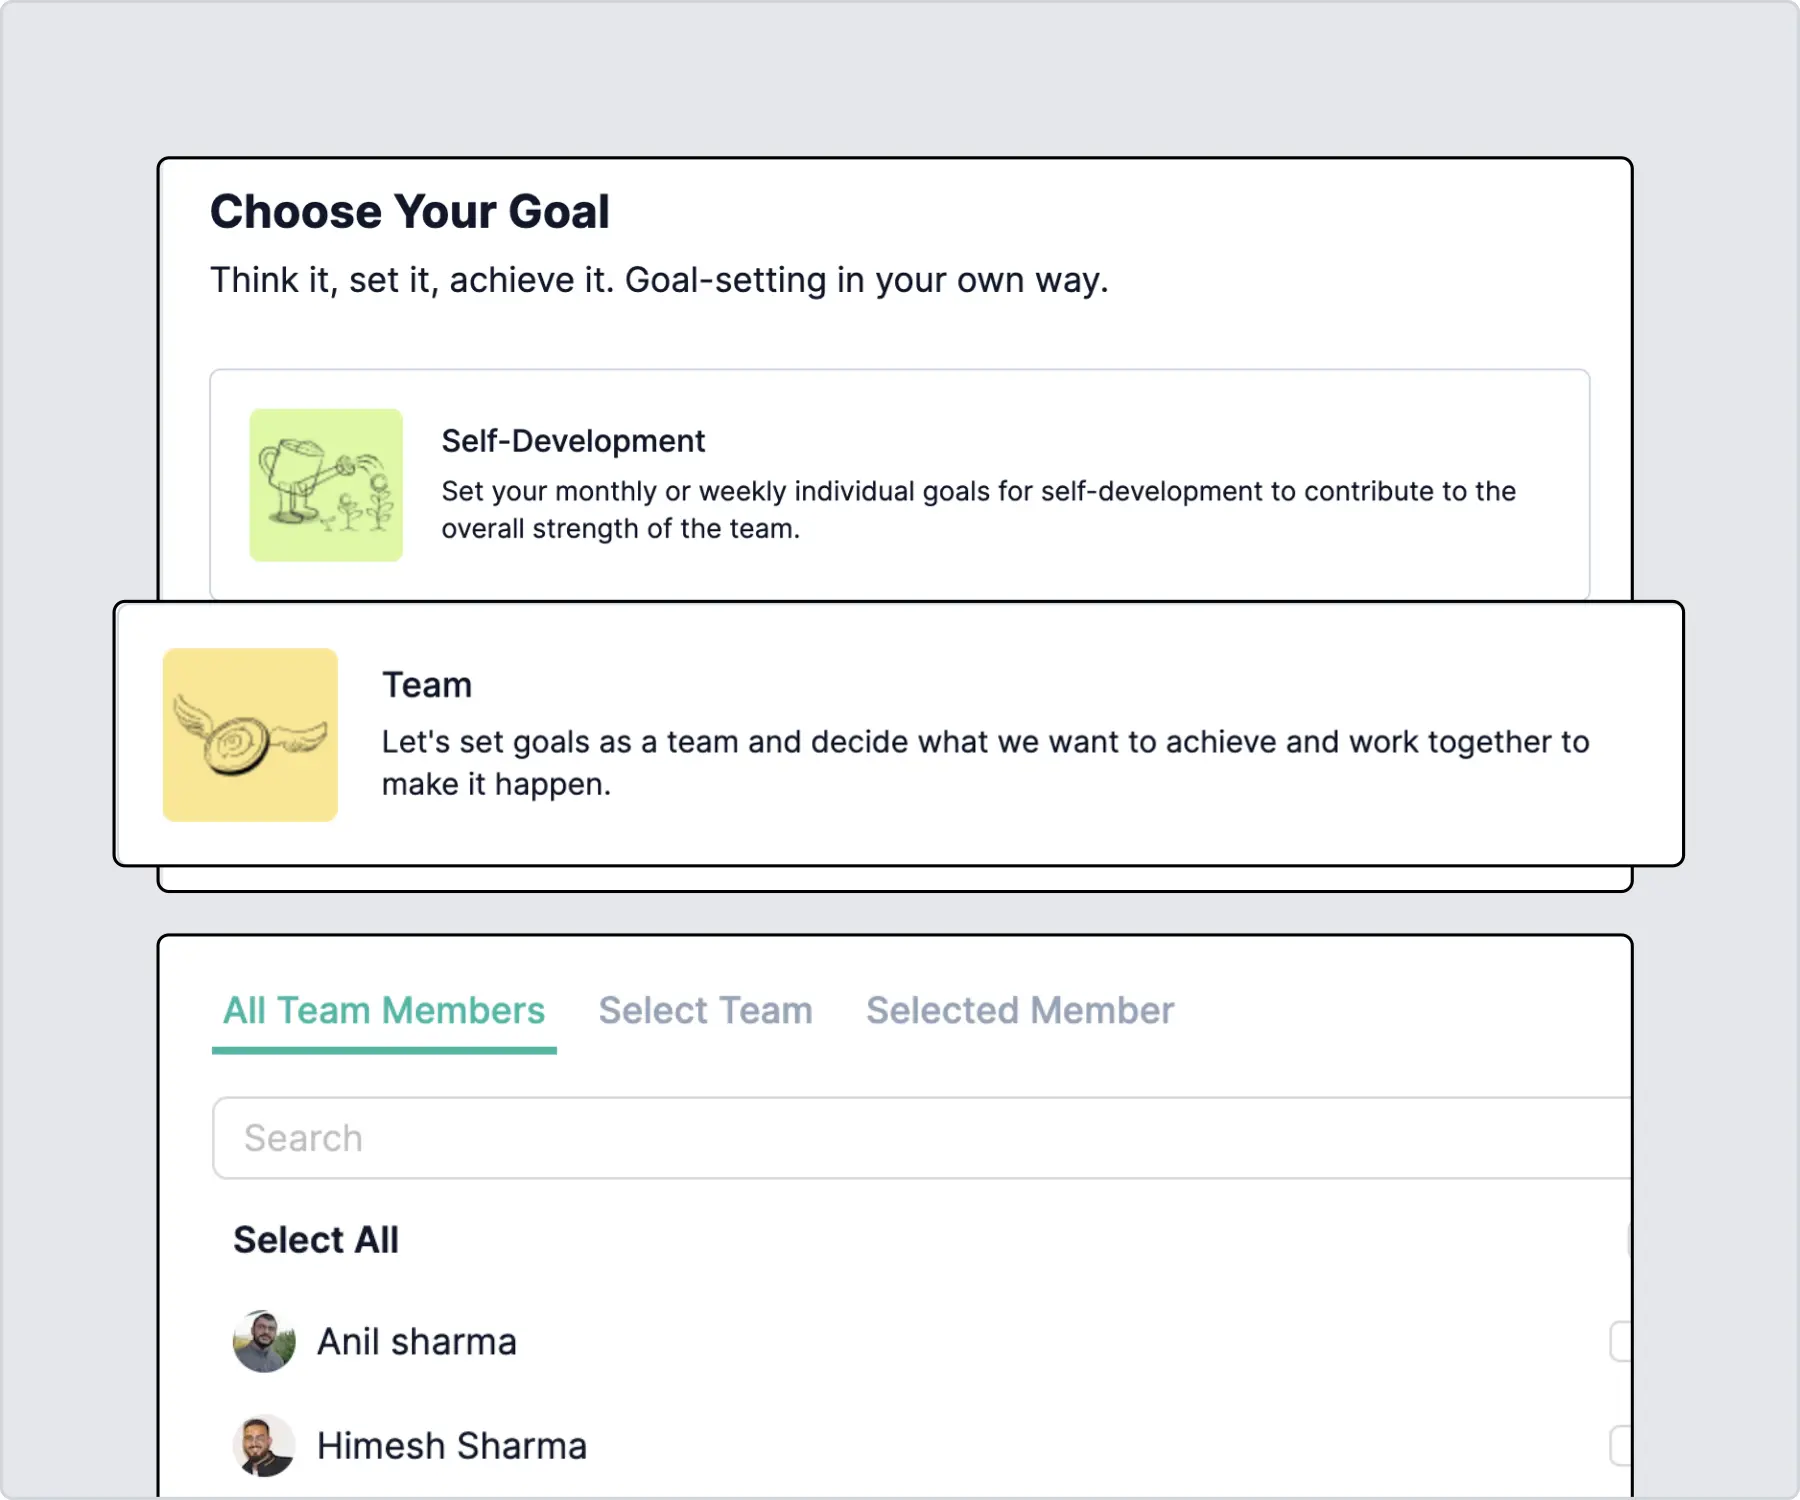
Task: Click the Choose Your Goal heading
Action: pyautogui.click(x=410, y=212)
